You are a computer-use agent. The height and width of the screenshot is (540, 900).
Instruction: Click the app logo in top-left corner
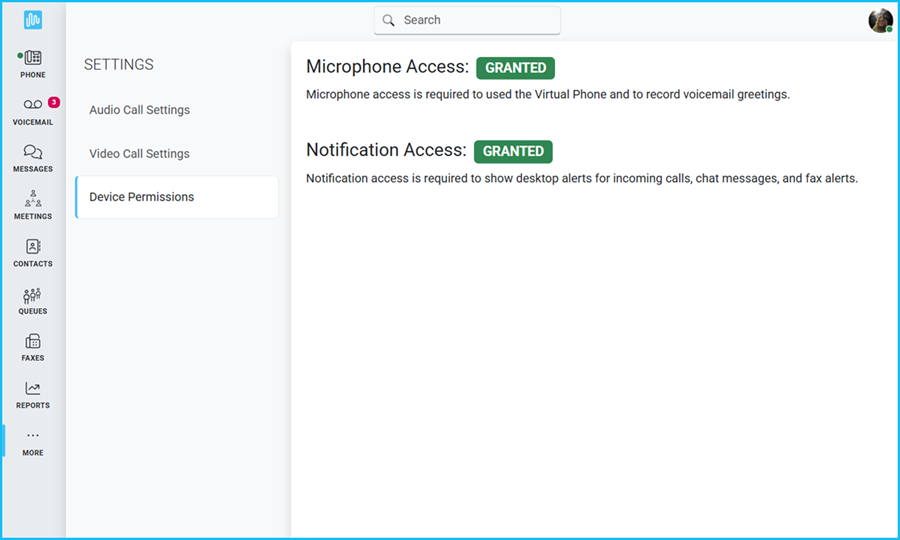33,20
